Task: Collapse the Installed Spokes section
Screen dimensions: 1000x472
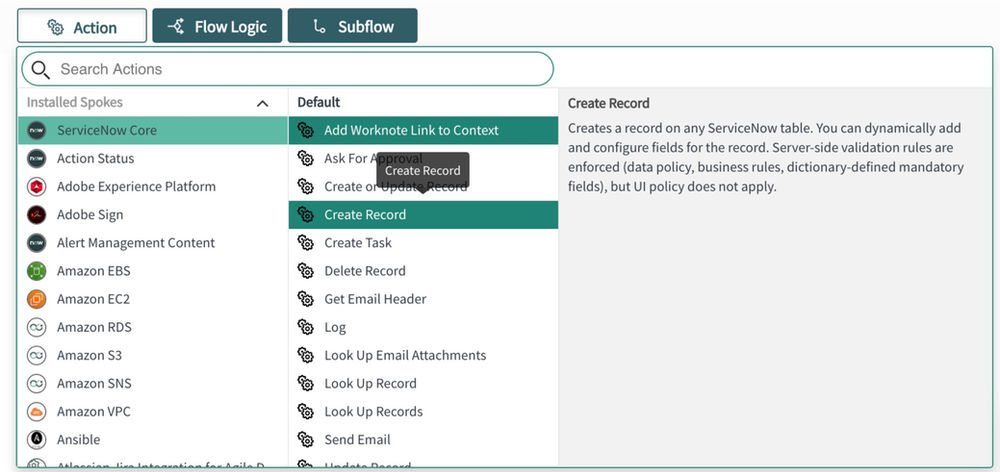Action: pos(262,103)
